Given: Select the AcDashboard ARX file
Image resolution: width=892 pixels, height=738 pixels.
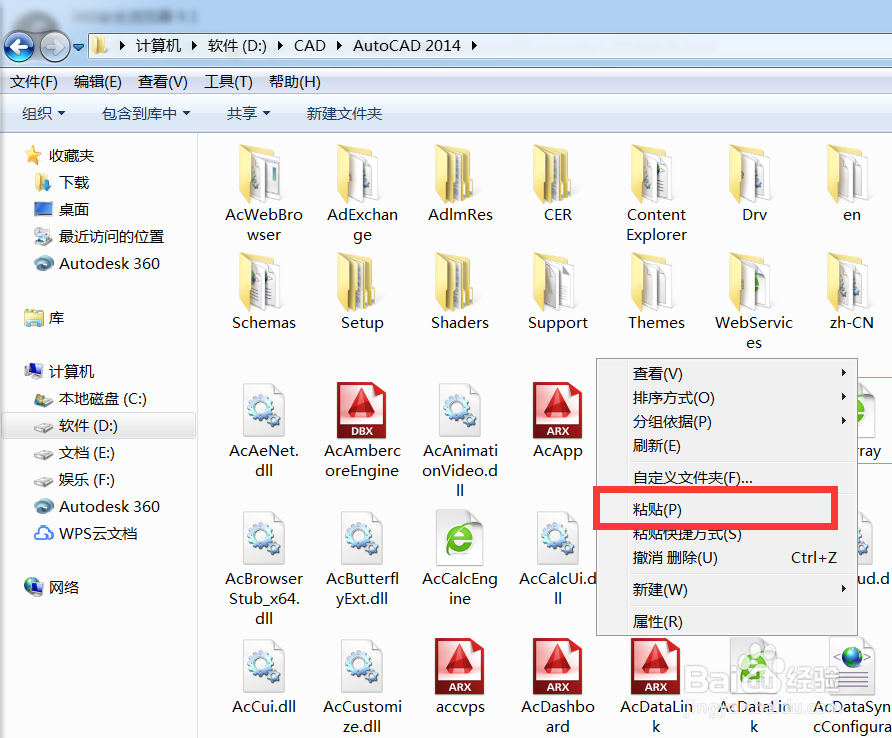Looking at the screenshot, I should (x=558, y=686).
